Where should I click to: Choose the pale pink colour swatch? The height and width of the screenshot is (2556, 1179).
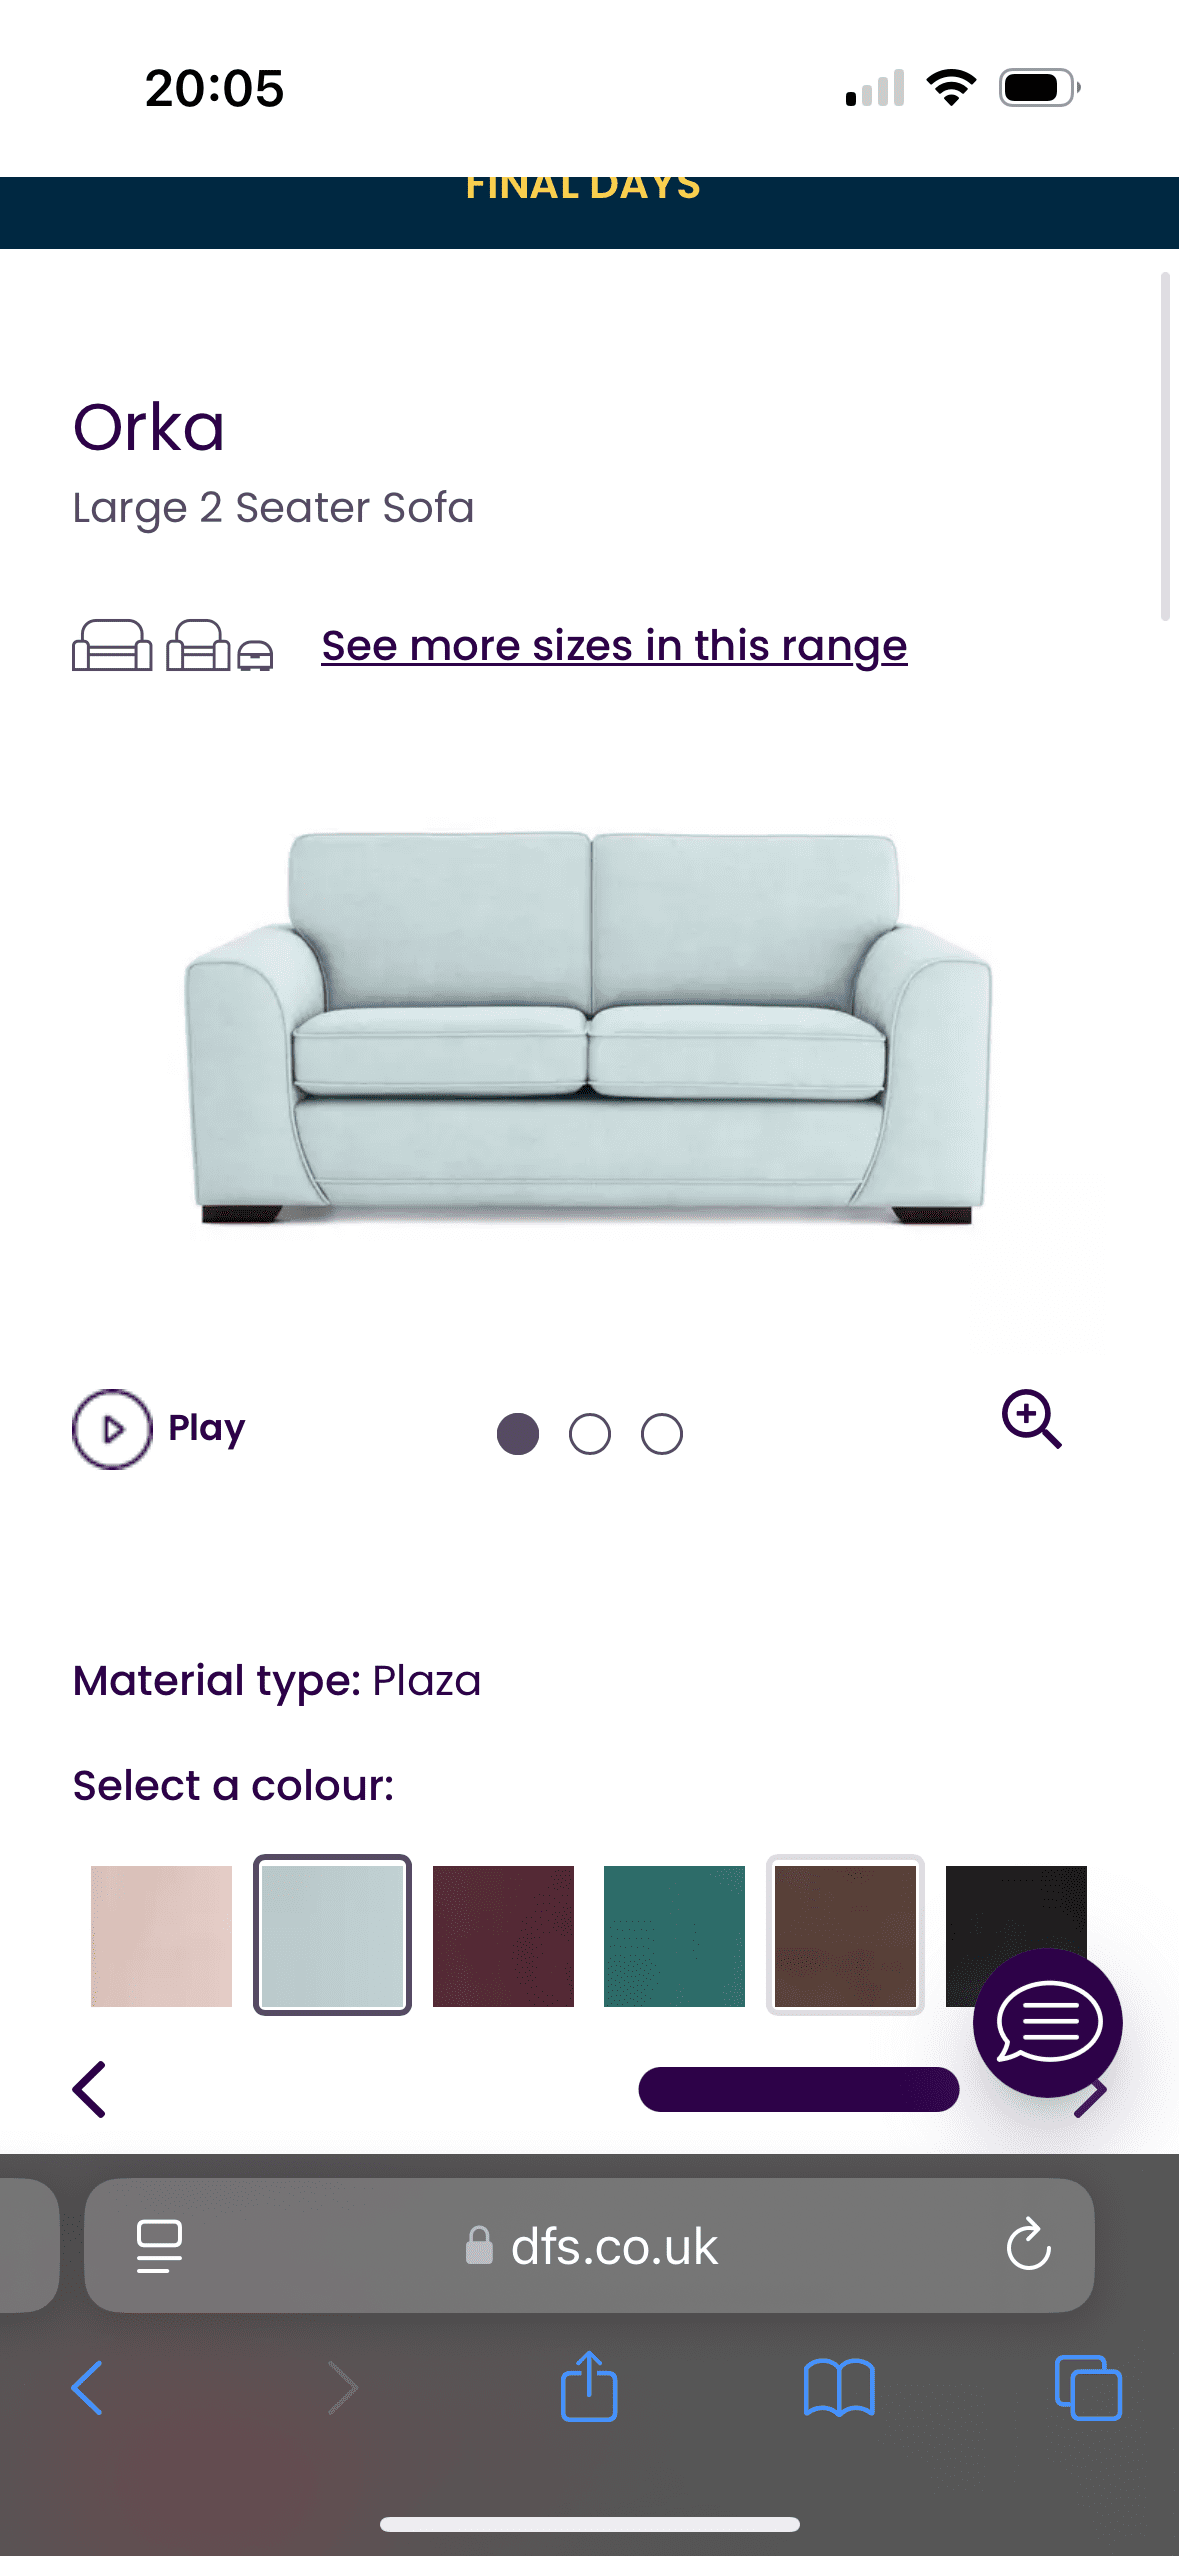(x=161, y=1936)
